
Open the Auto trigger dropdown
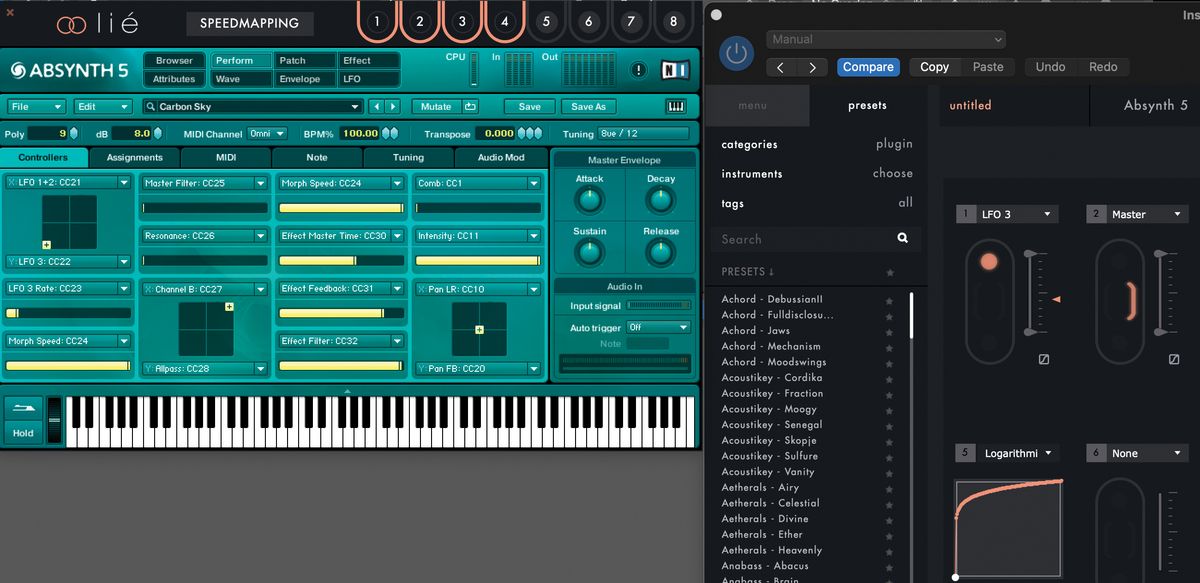[657, 328]
